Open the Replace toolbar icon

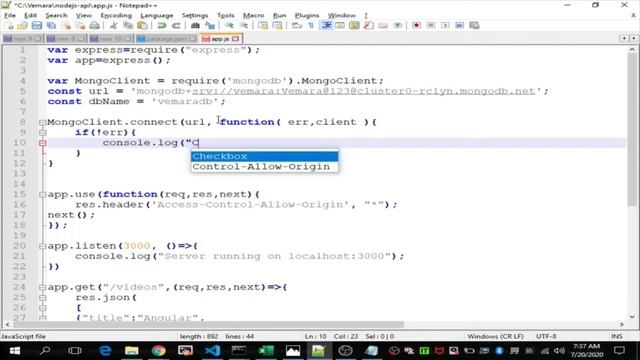click(x=210, y=26)
